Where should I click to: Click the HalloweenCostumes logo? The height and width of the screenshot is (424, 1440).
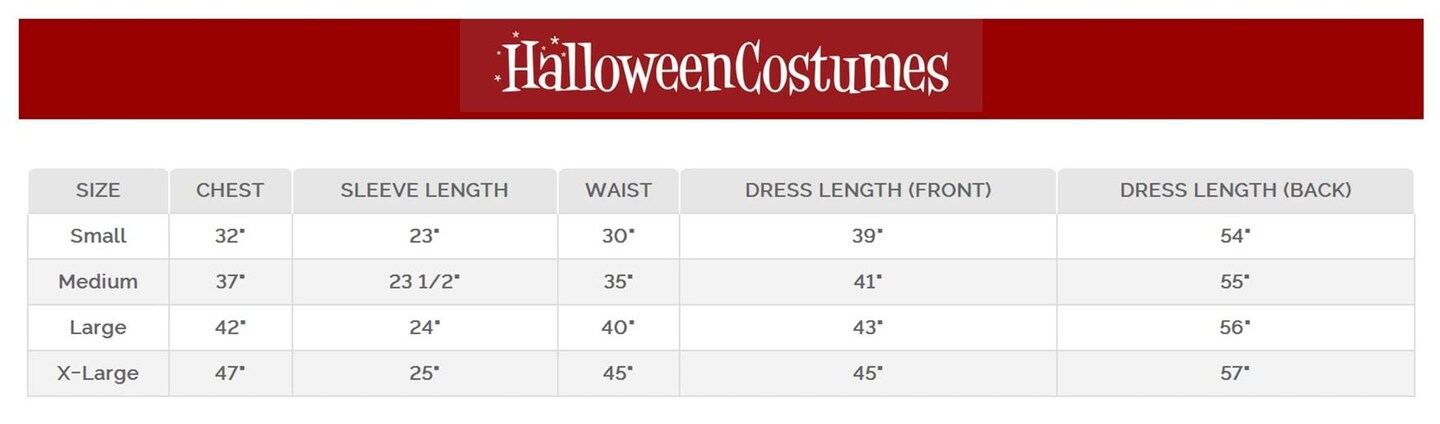tap(721, 68)
